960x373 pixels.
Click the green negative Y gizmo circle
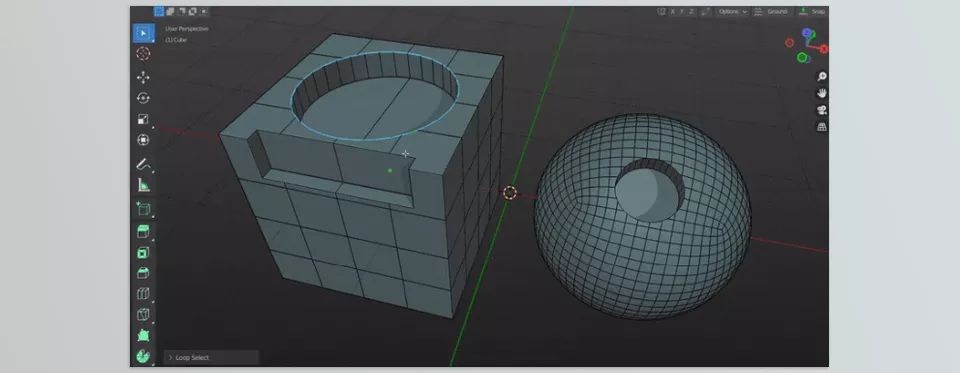(801, 58)
